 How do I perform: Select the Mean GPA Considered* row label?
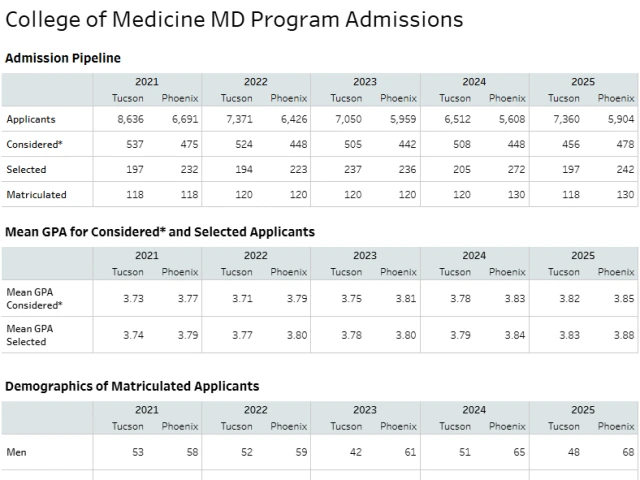click(x=35, y=298)
